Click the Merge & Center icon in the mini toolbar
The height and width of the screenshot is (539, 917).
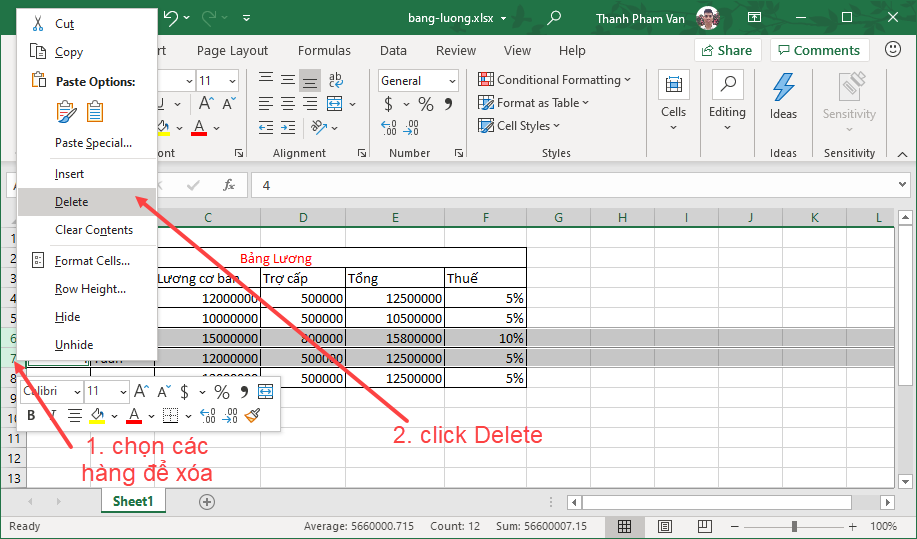click(266, 391)
